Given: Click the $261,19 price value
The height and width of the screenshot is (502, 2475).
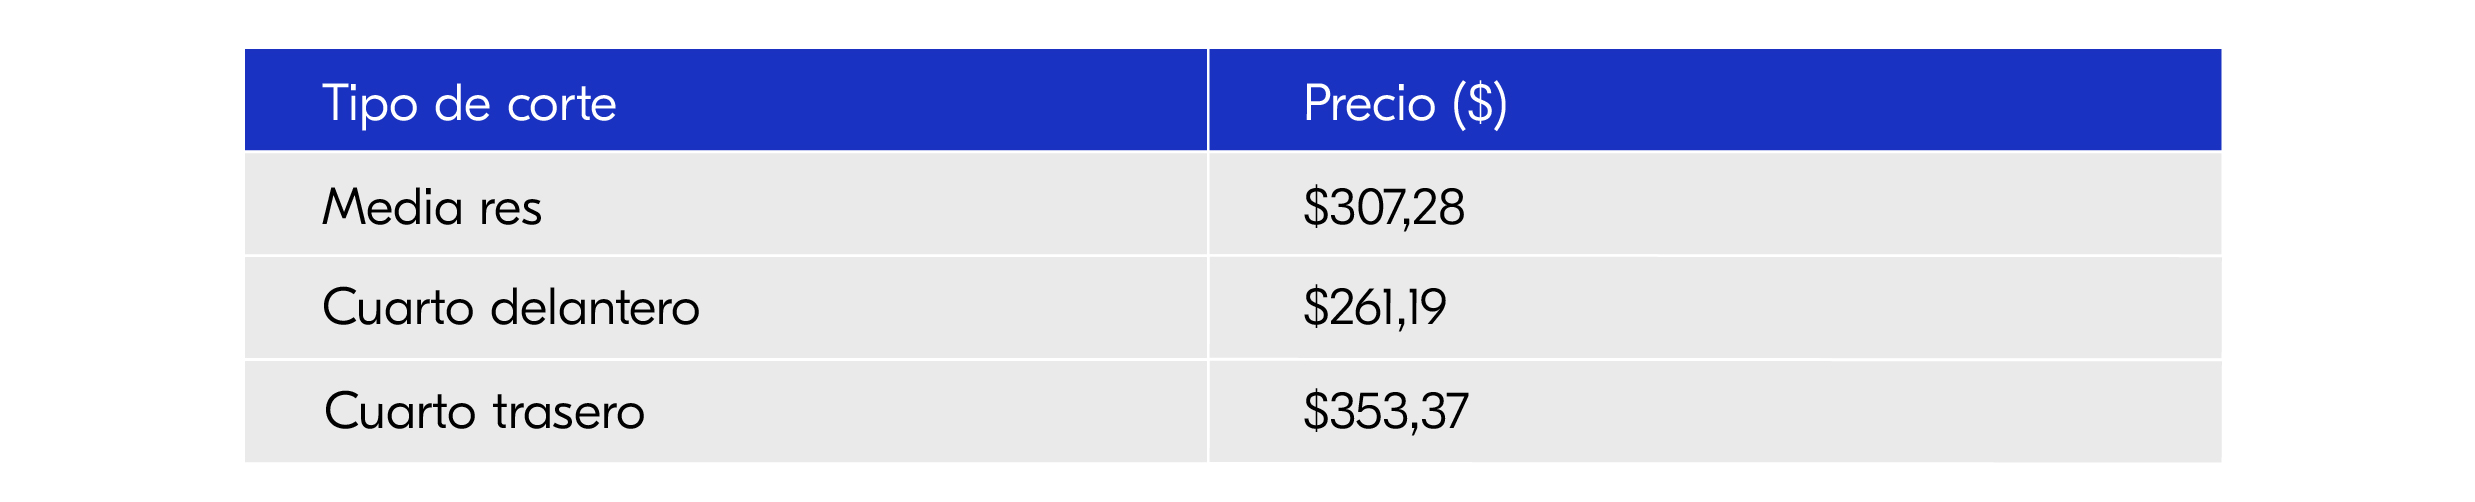Looking at the screenshot, I should (x=1374, y=307).
